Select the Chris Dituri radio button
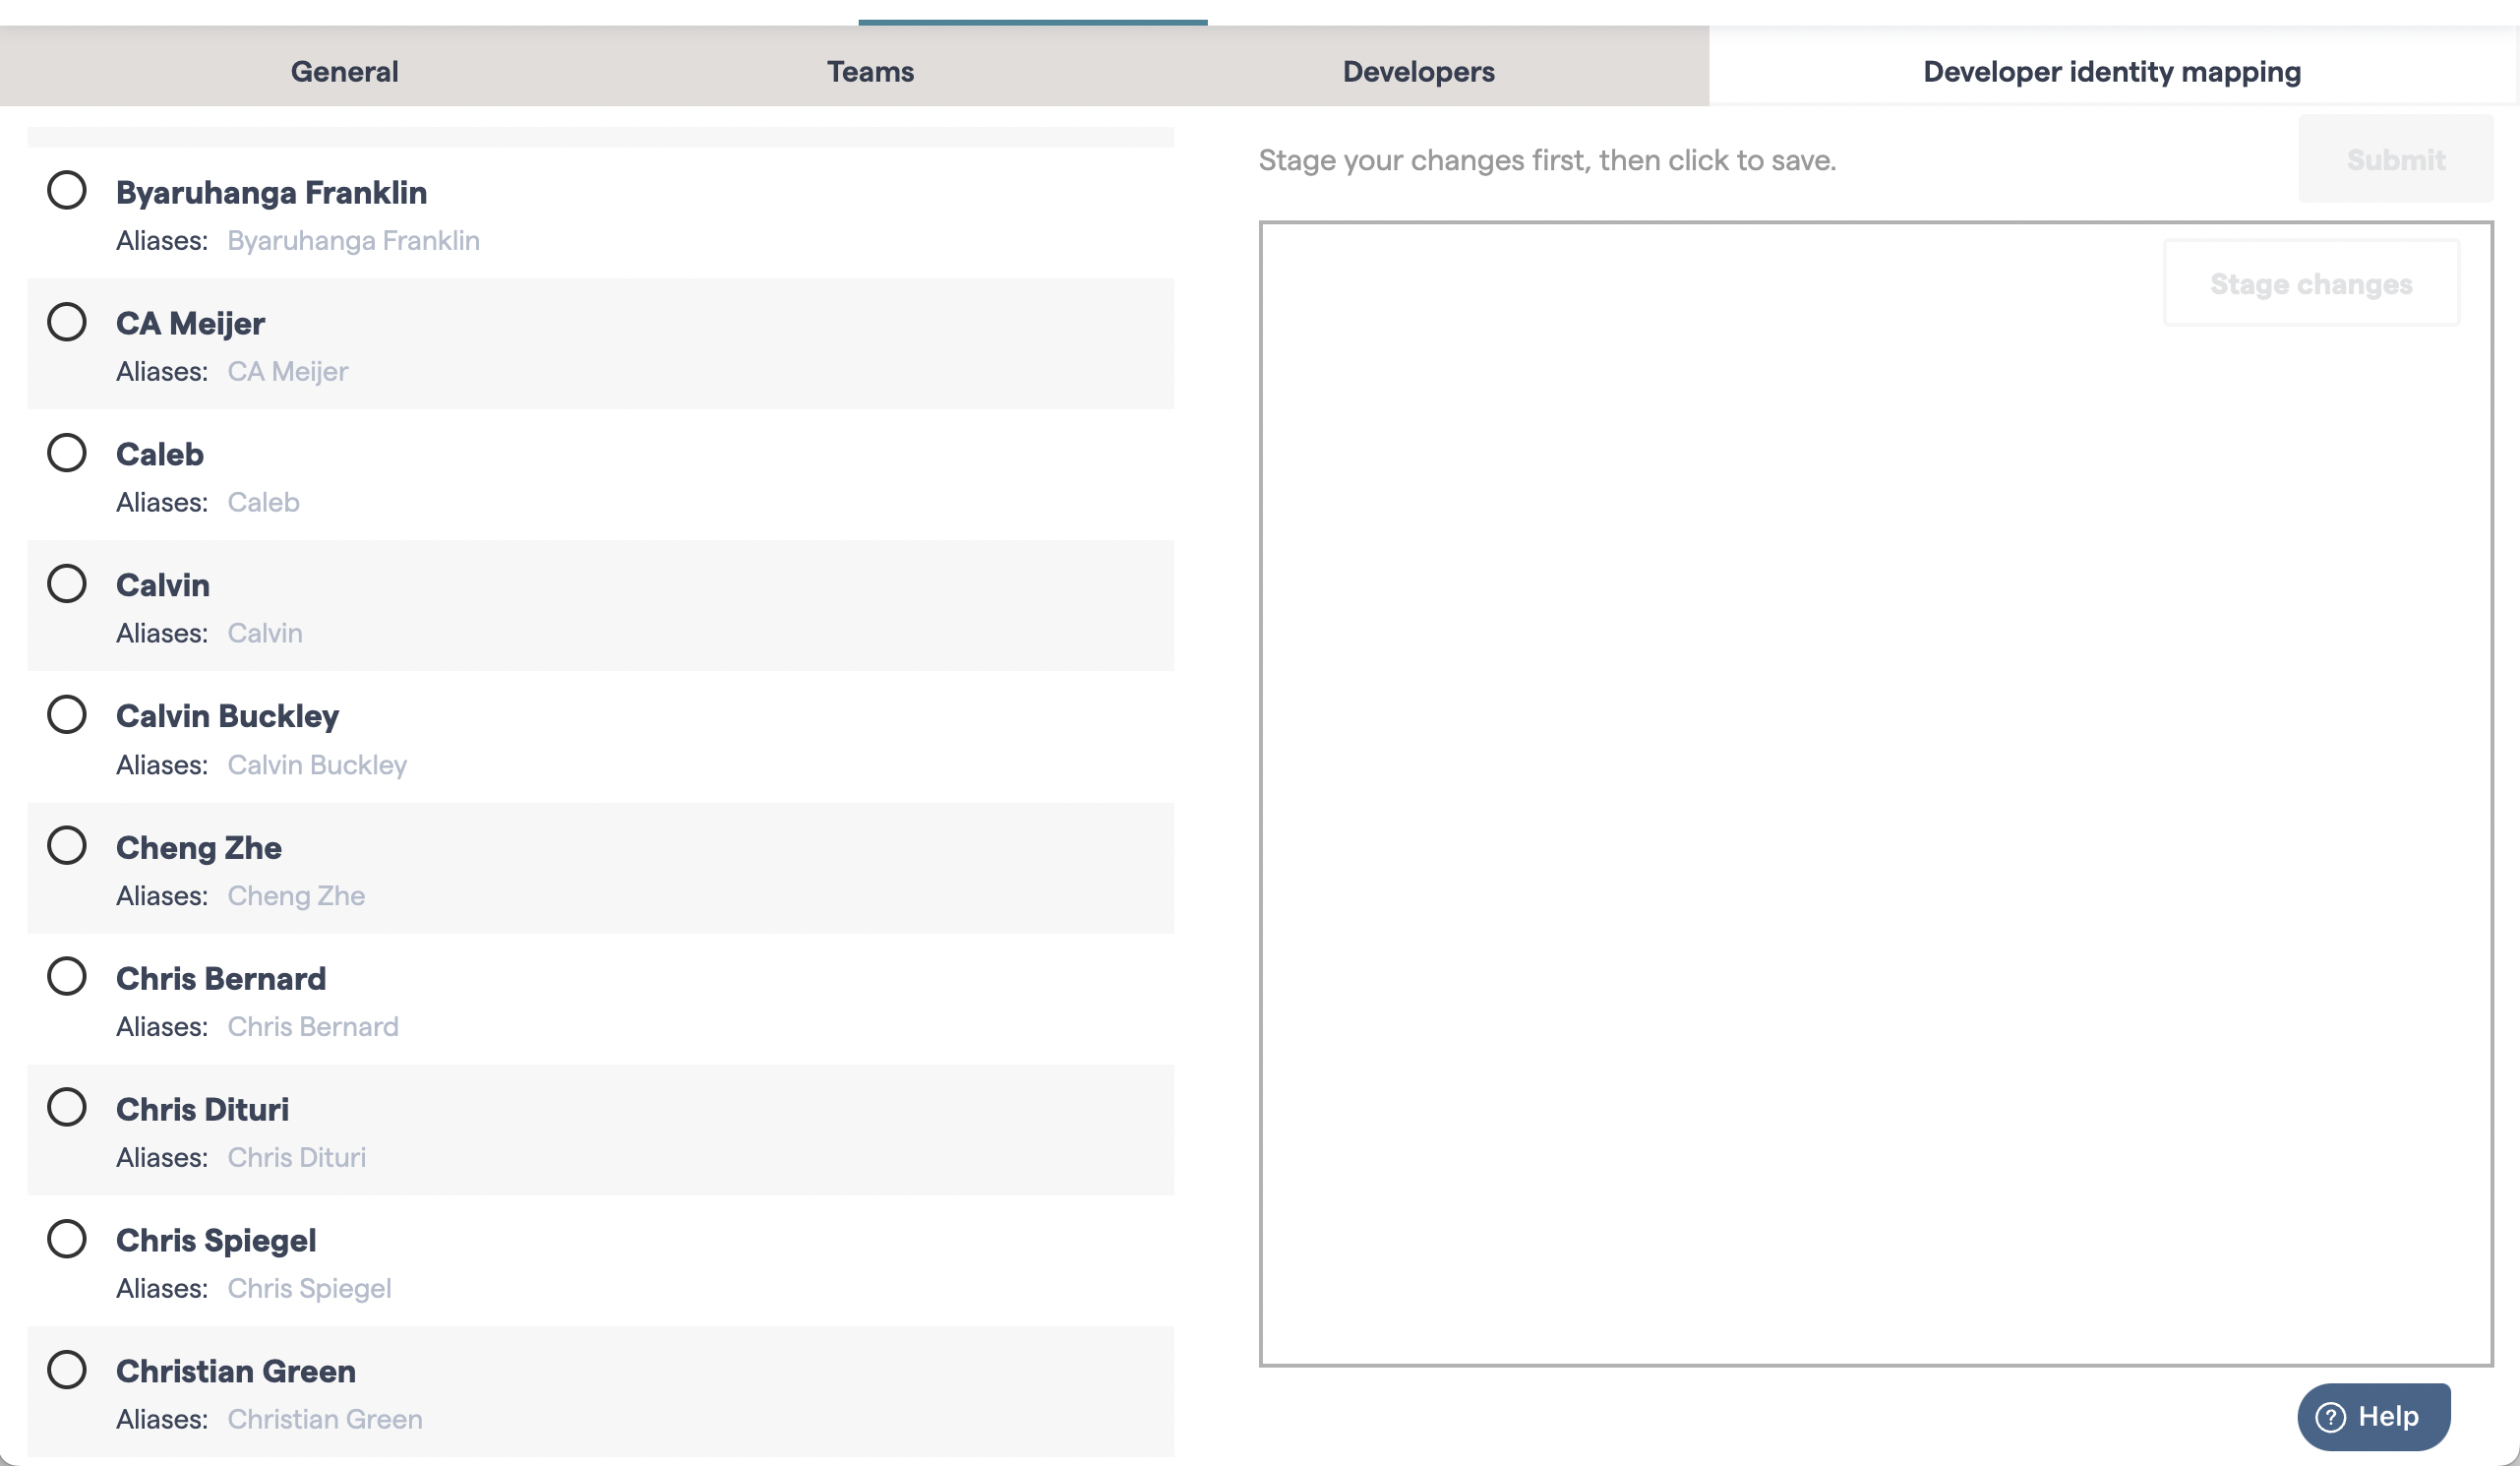 [x=67, y=1108]
